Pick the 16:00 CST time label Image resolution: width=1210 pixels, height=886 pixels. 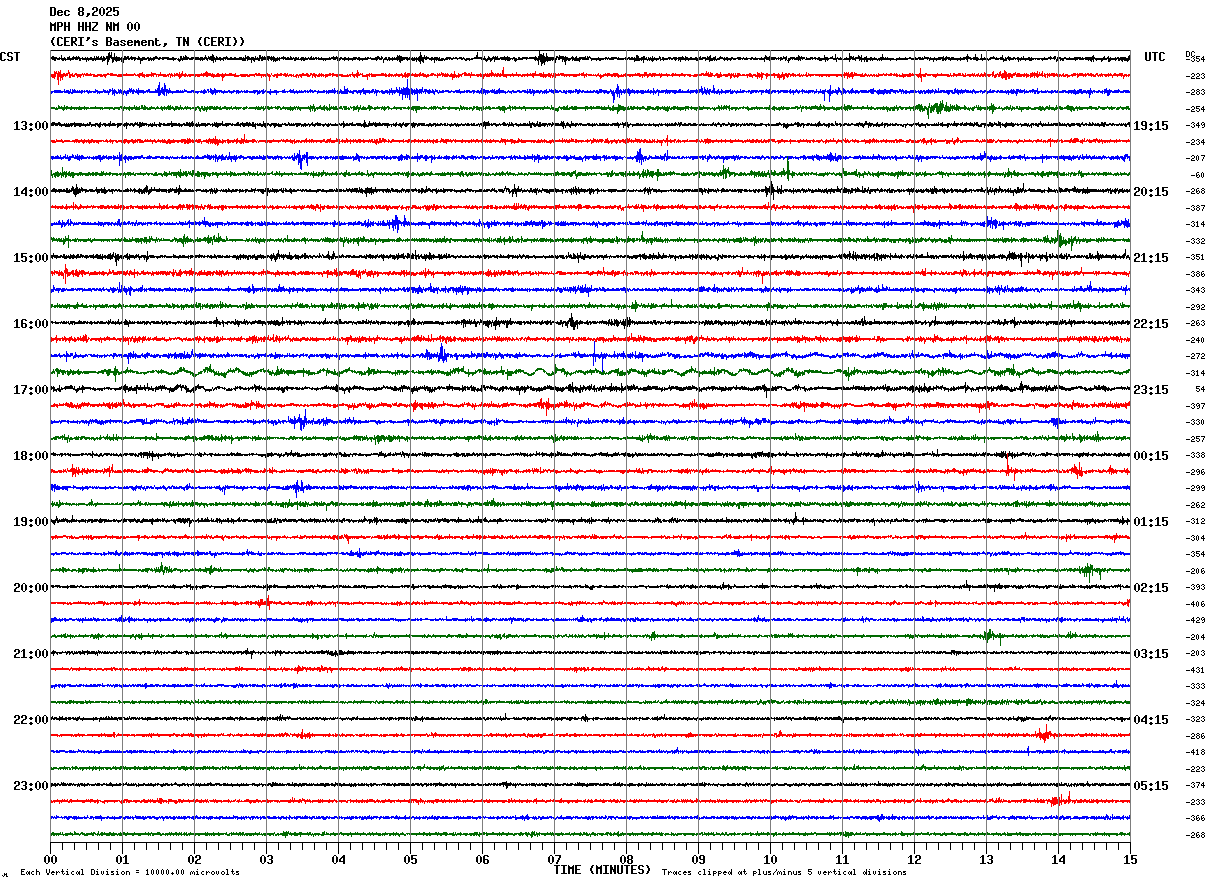tap(31, 324)
